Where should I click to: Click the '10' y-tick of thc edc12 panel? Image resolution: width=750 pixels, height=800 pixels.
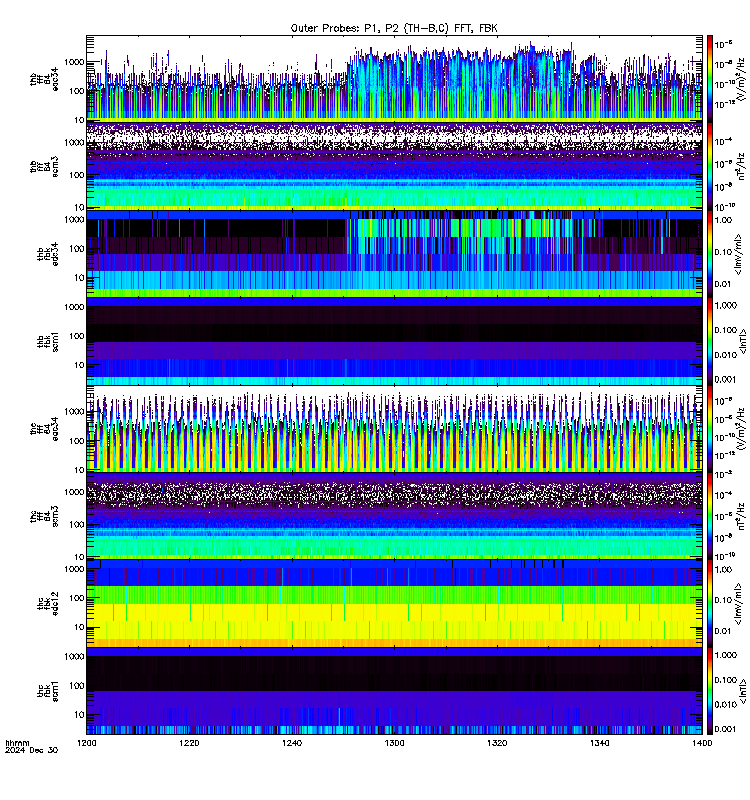point(79,628)
